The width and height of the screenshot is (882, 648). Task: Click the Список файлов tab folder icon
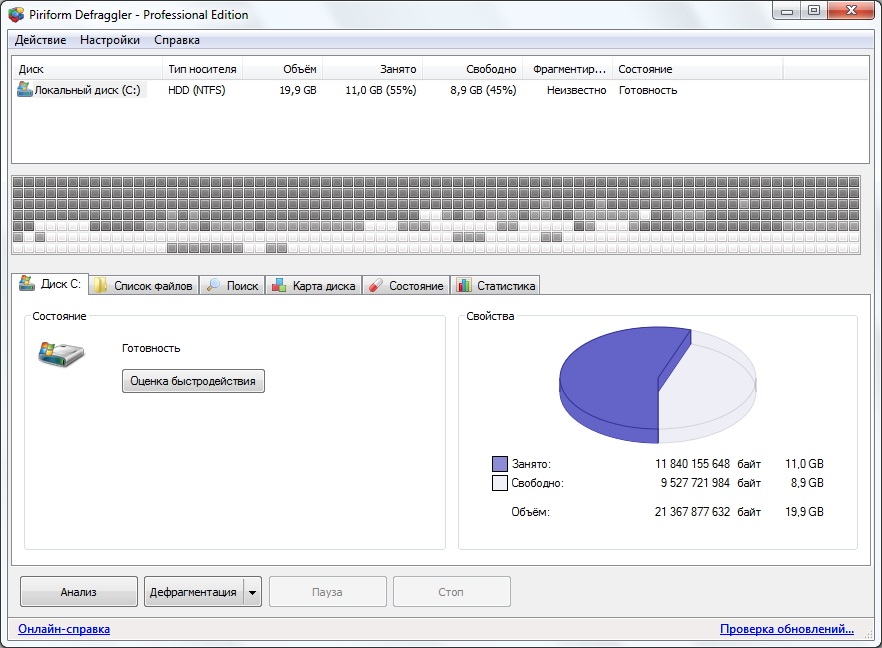101,286
